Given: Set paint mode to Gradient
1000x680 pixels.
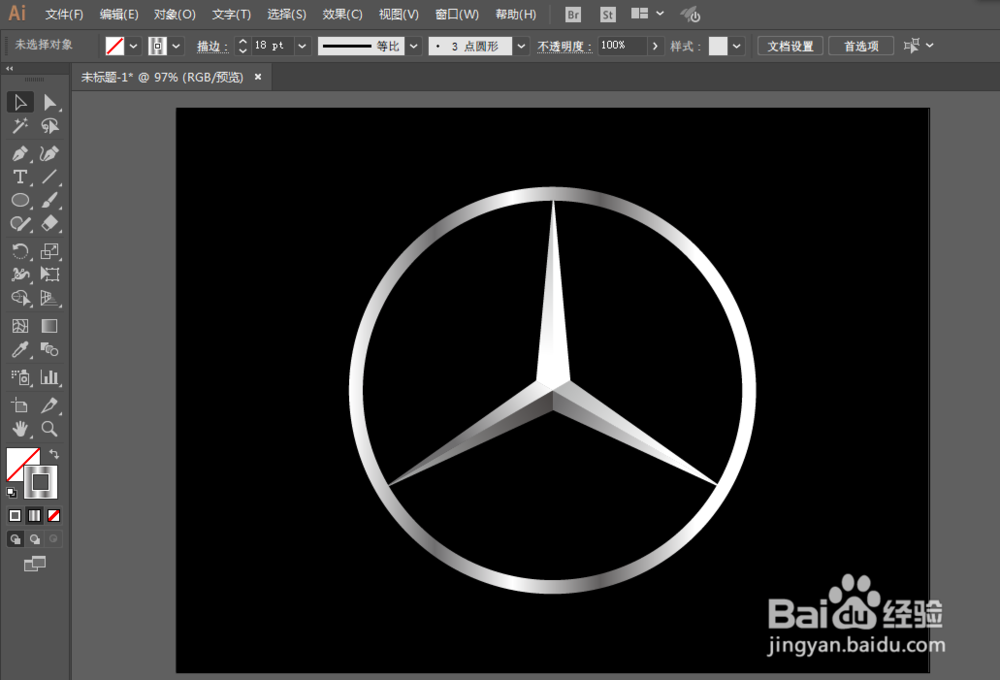Looking at the screenshot, I should [34, 515].
